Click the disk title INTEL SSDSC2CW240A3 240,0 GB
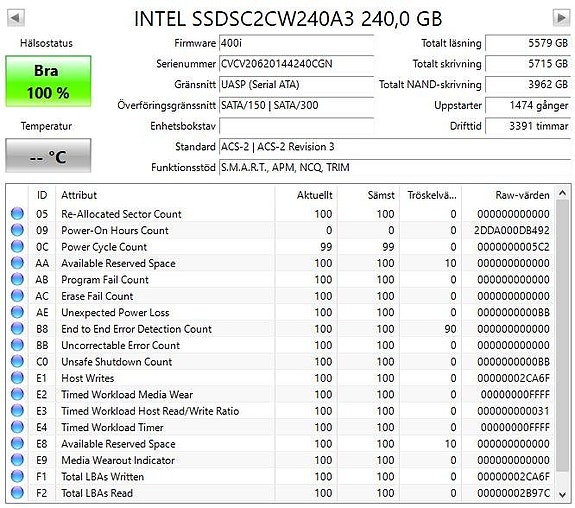Viewport: 575px width, 508px height. coord(288,19)
